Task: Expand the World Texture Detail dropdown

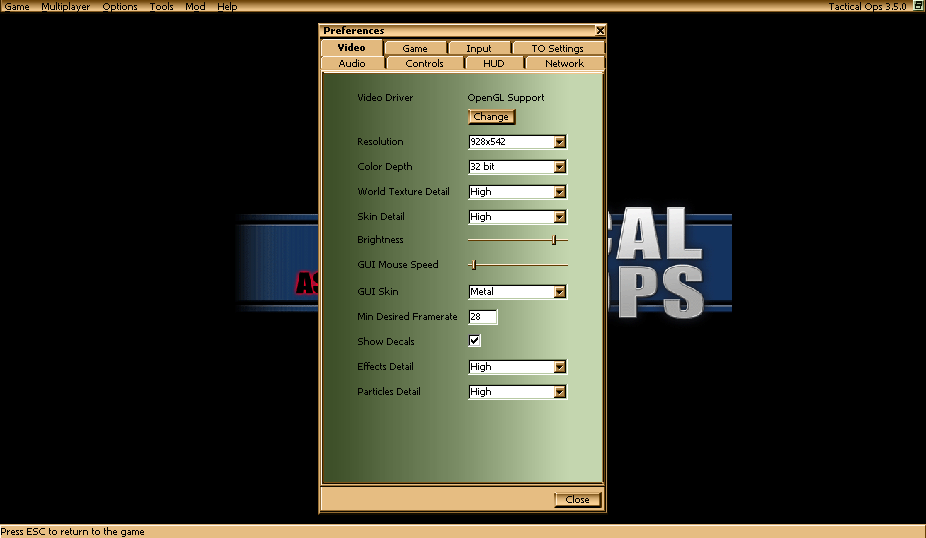Action: (x=559, y=192)
